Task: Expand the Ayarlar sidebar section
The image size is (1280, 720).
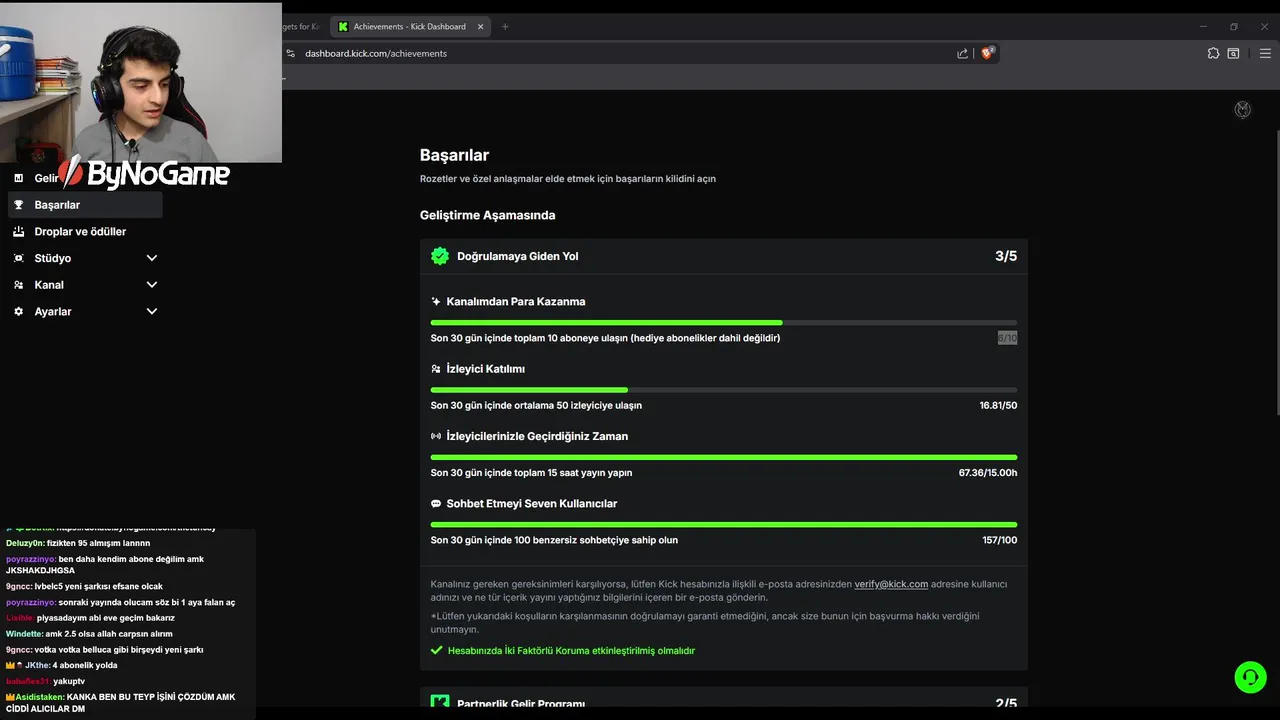Action: [x=151, y=312]
